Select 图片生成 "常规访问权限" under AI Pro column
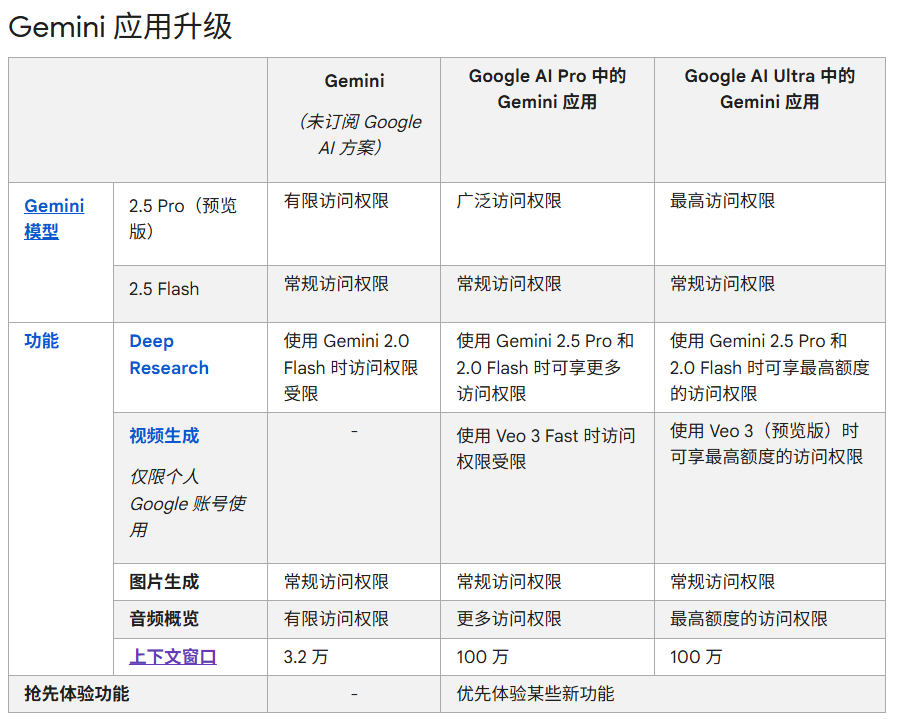 (x=509, y=581)
